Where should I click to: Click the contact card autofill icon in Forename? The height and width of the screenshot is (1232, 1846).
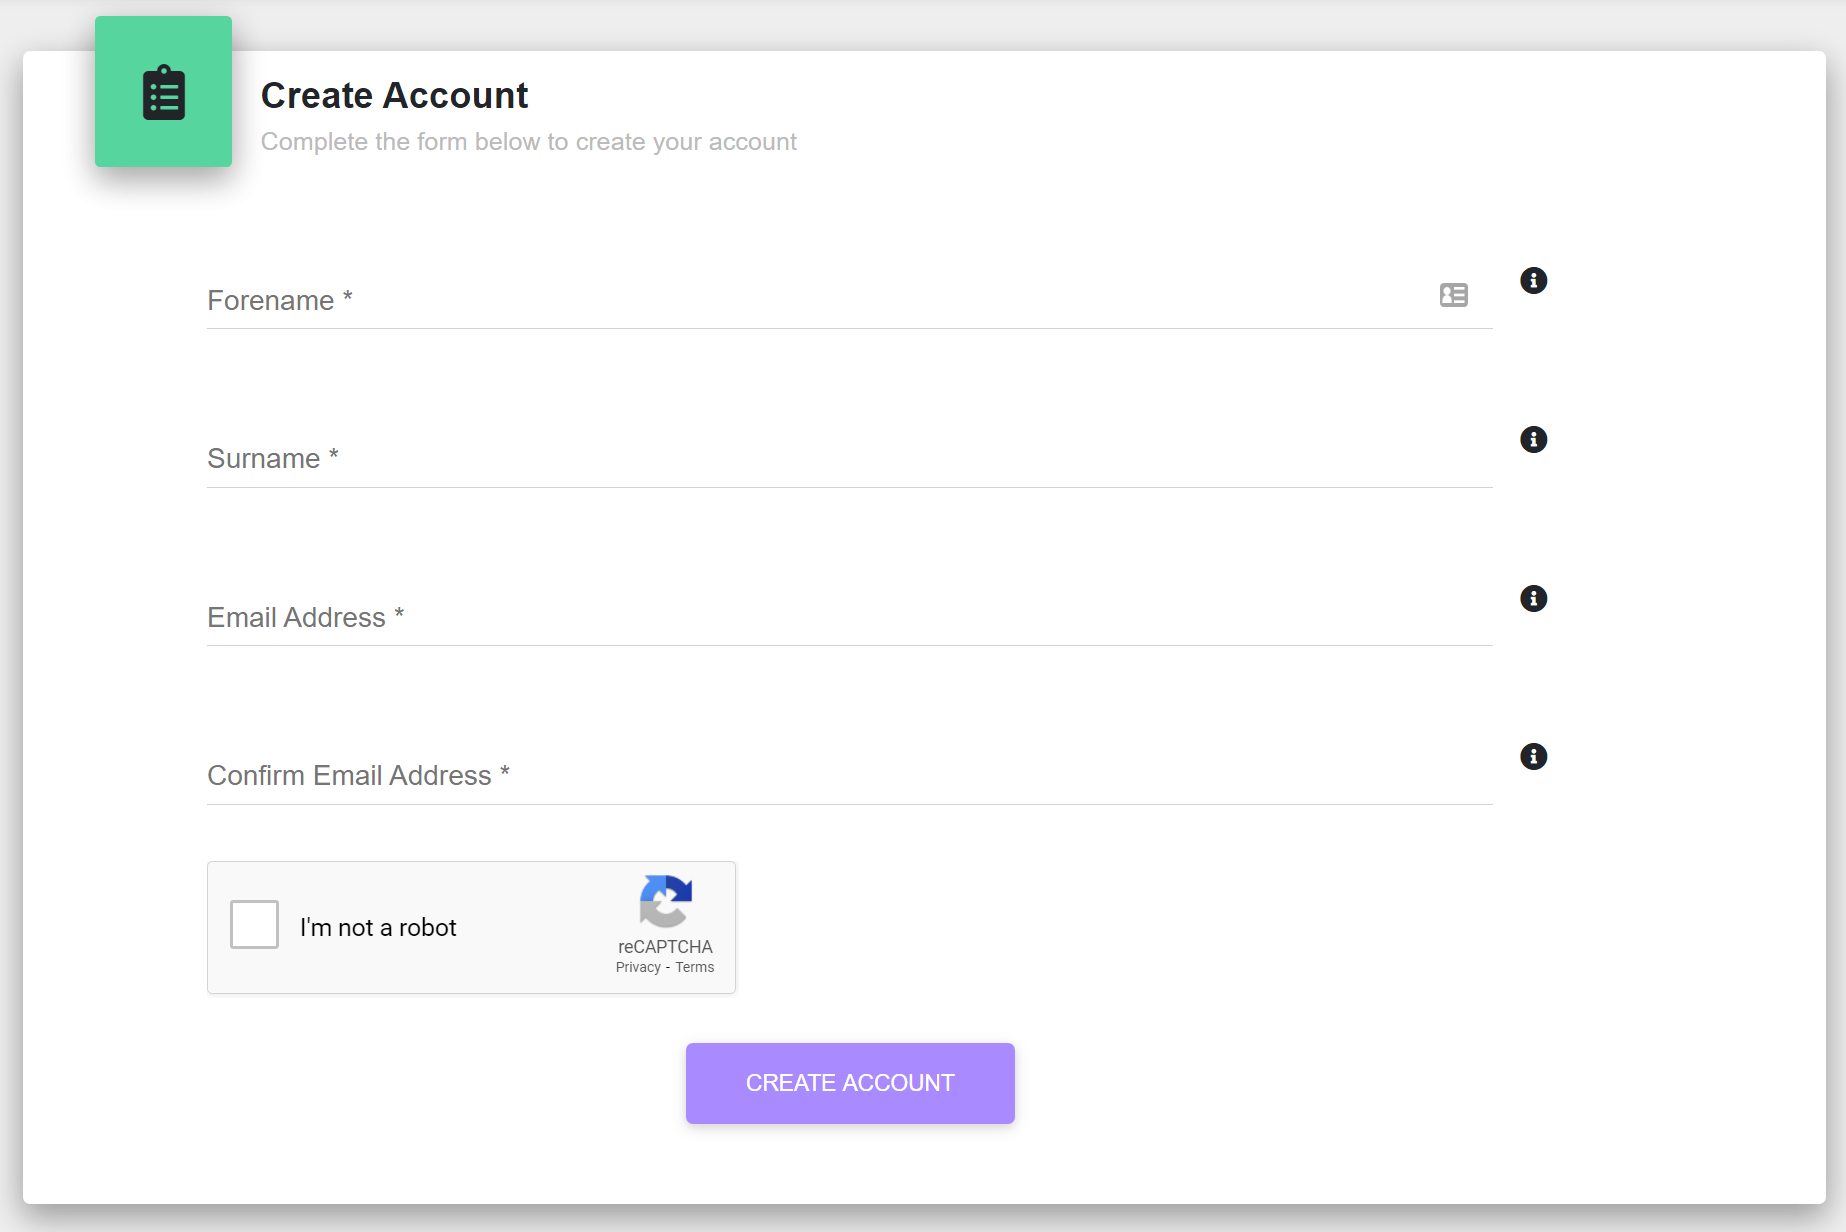coord(1453,295)
